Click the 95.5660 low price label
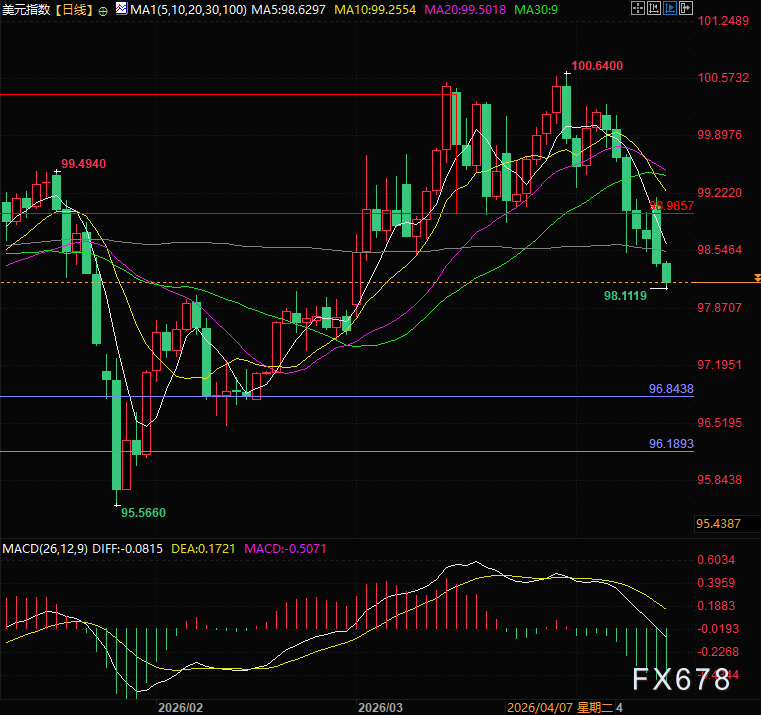This screenshot has height=715, width=761. 143,512
